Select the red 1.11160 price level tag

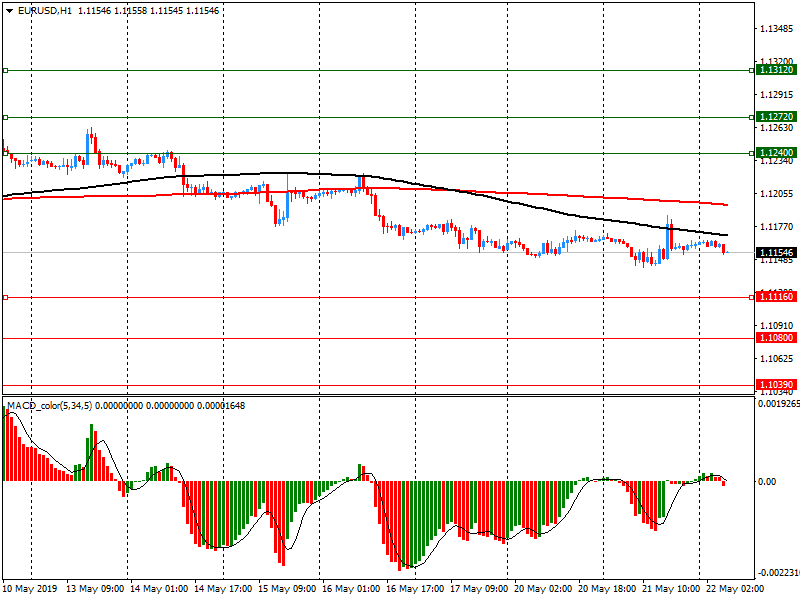point(776,297)
